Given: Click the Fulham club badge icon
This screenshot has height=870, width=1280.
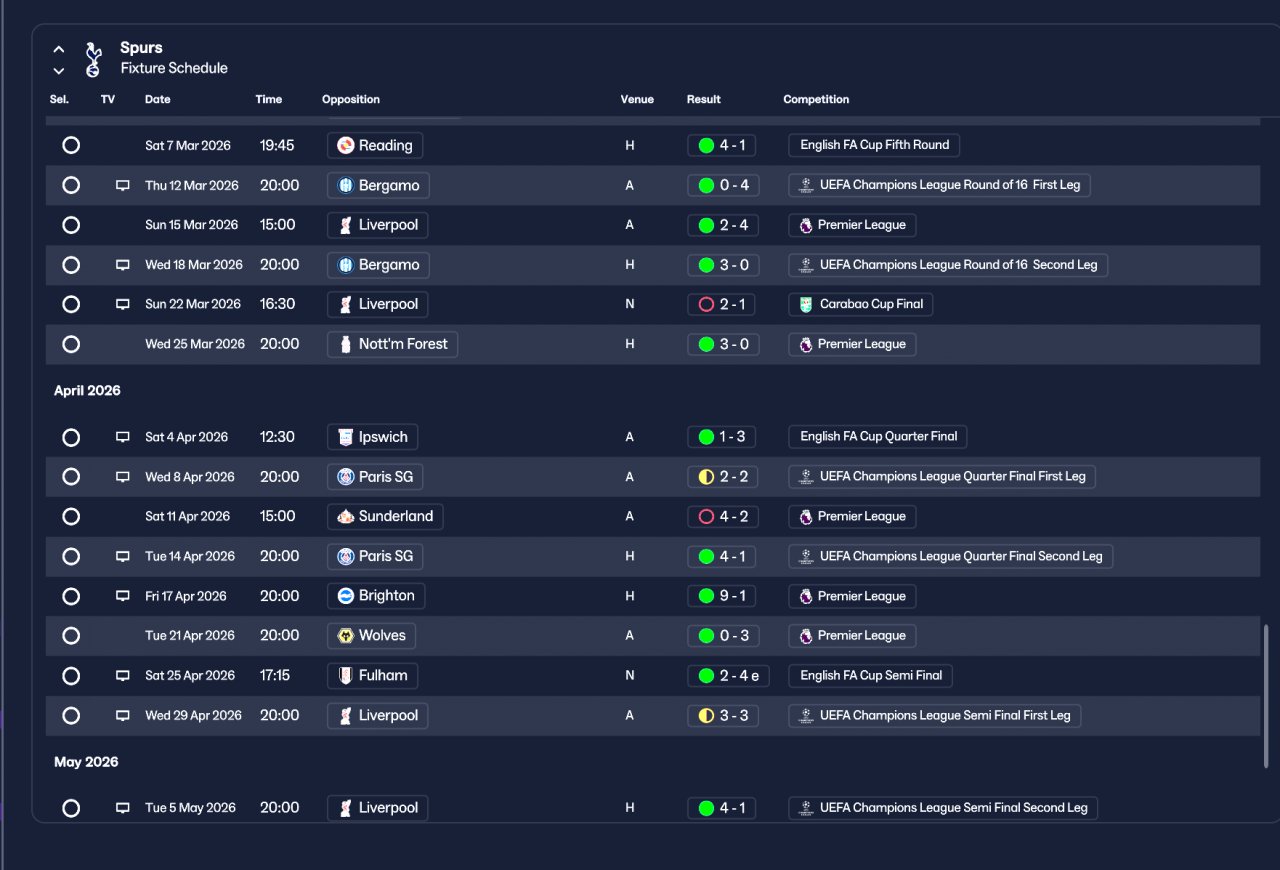Looking at the screenshot, I should tap(346, 676).
